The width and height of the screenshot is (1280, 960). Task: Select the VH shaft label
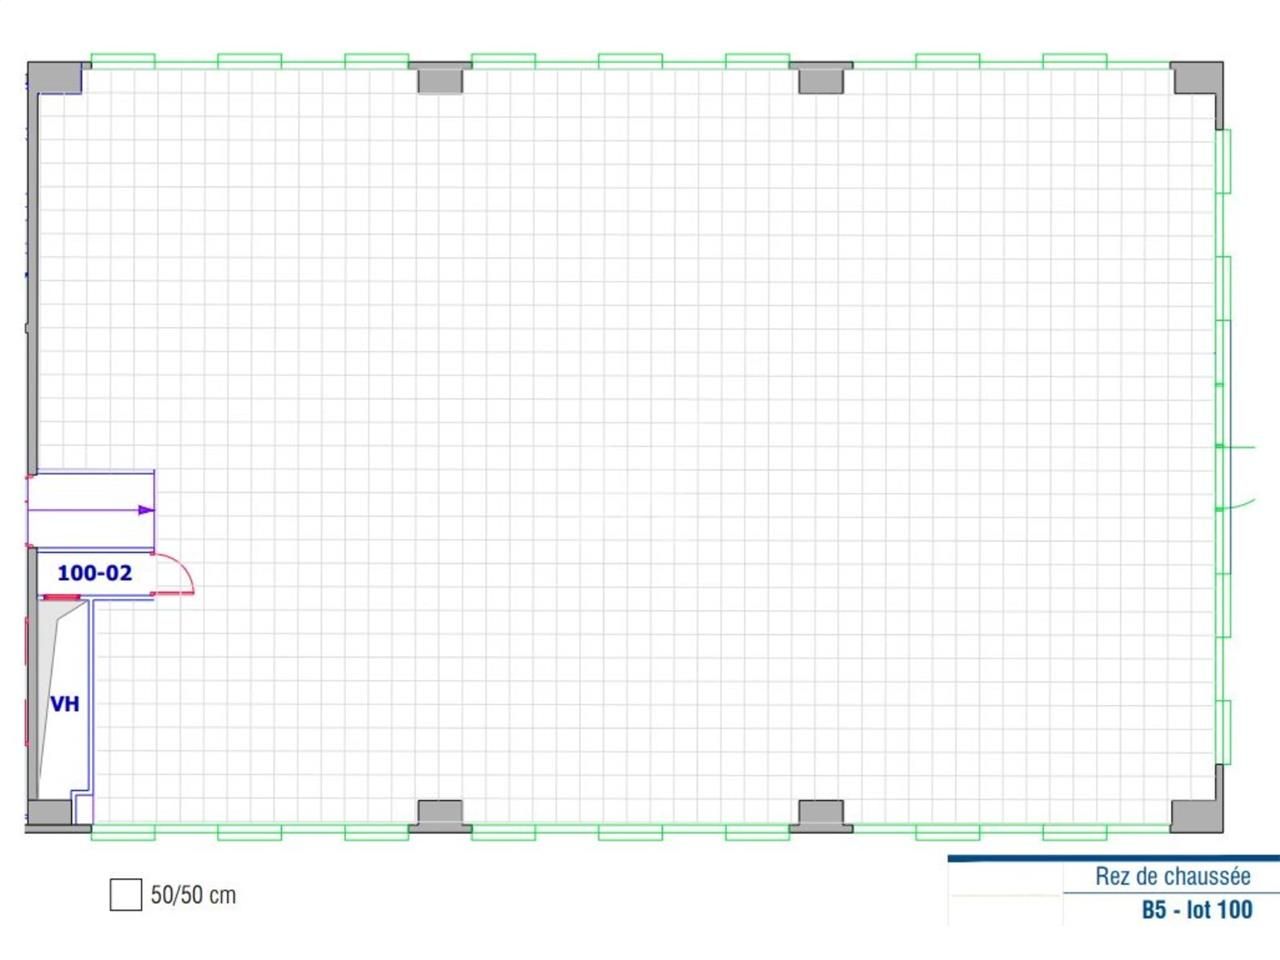[x=65, y=704]
